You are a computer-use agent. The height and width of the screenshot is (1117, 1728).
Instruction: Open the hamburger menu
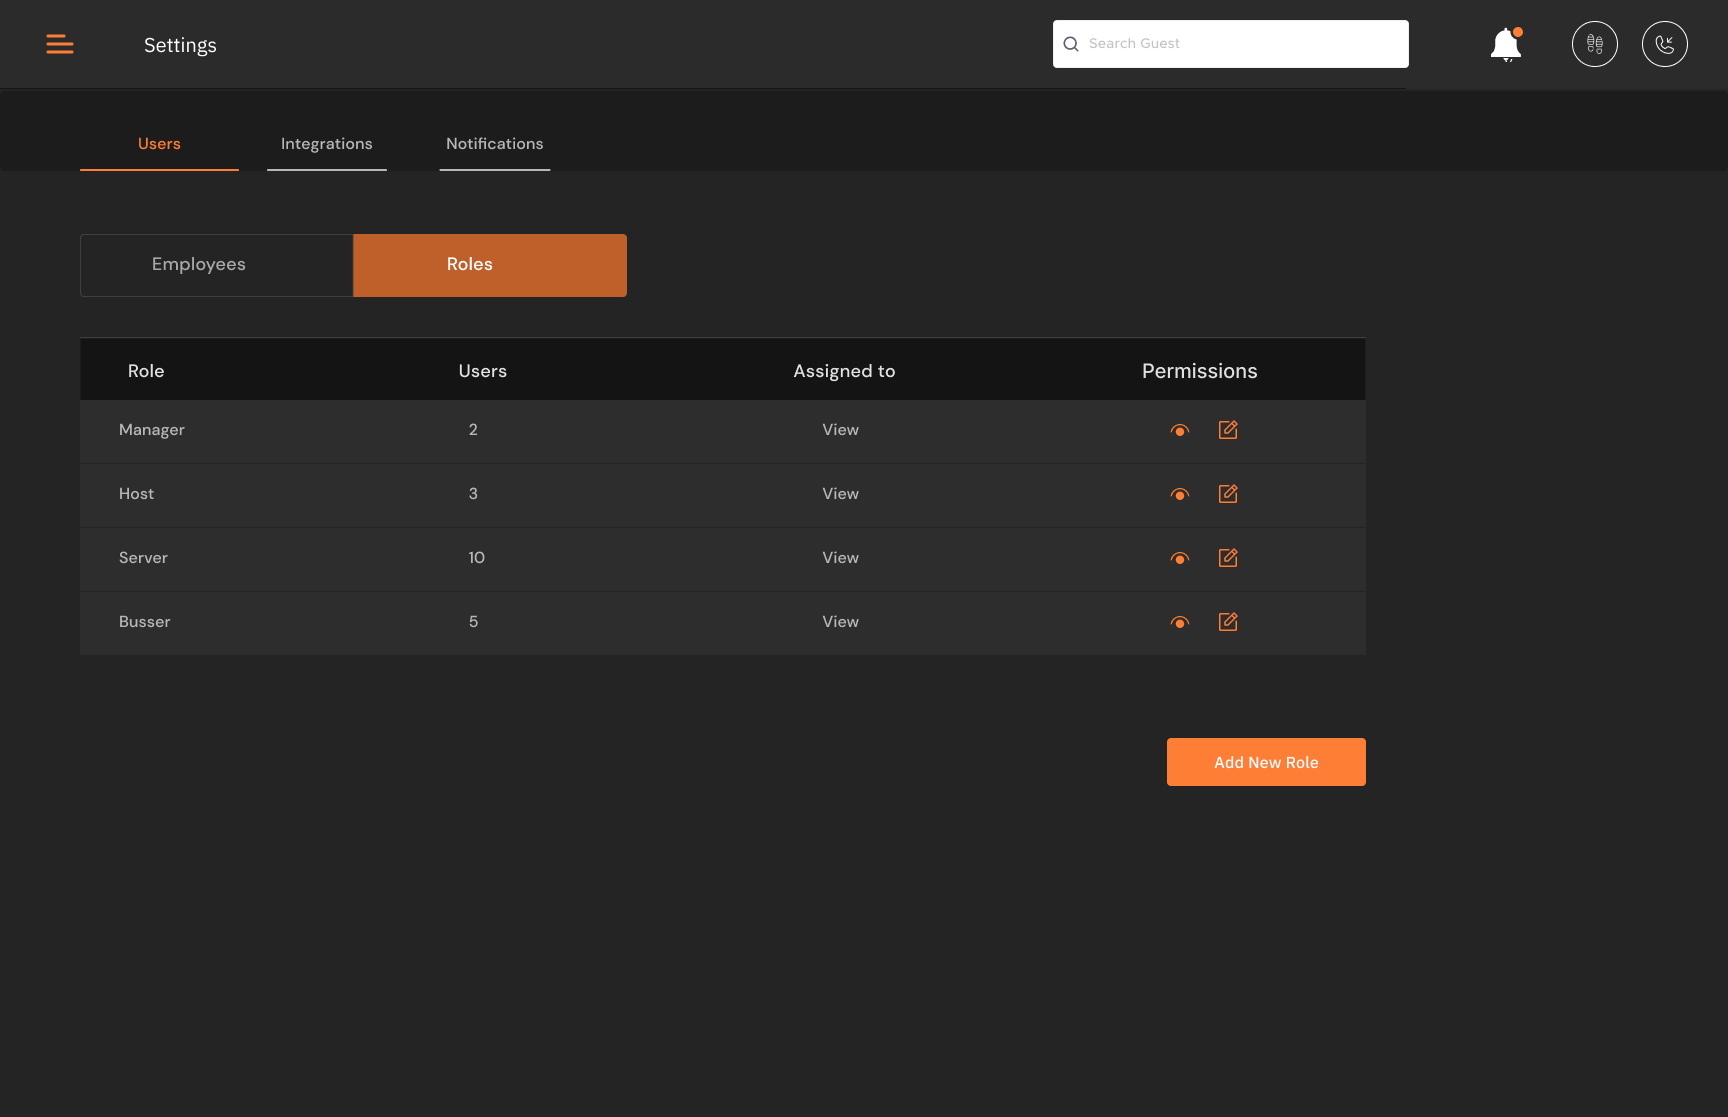point(60,44)
